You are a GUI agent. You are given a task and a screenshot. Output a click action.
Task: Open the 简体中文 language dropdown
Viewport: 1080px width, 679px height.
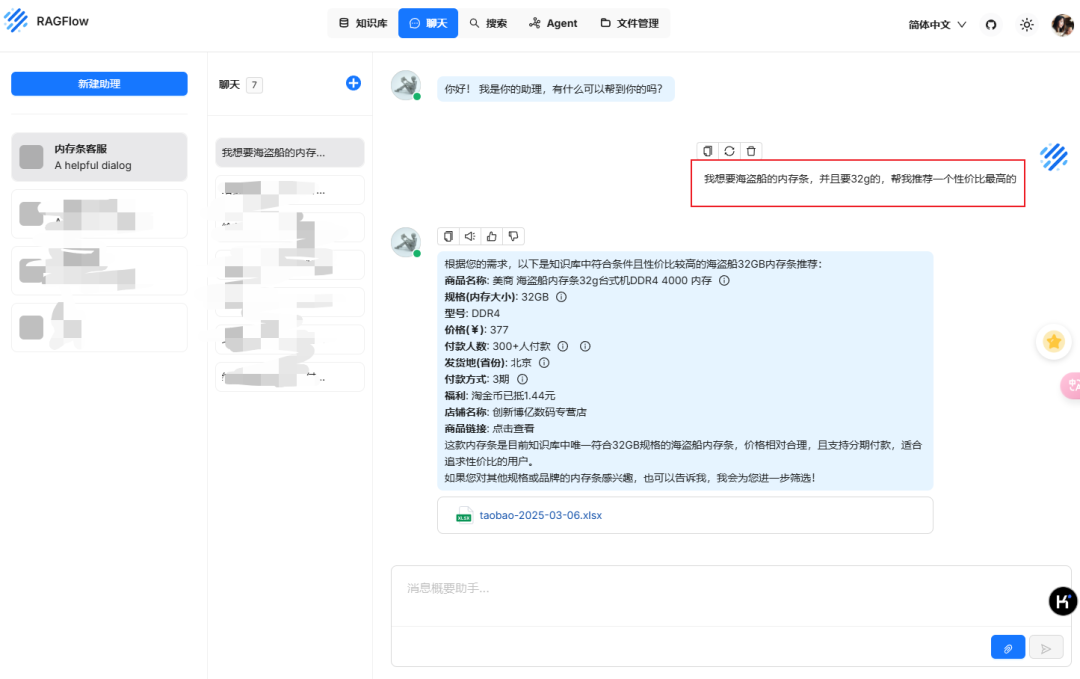point(935,24)
